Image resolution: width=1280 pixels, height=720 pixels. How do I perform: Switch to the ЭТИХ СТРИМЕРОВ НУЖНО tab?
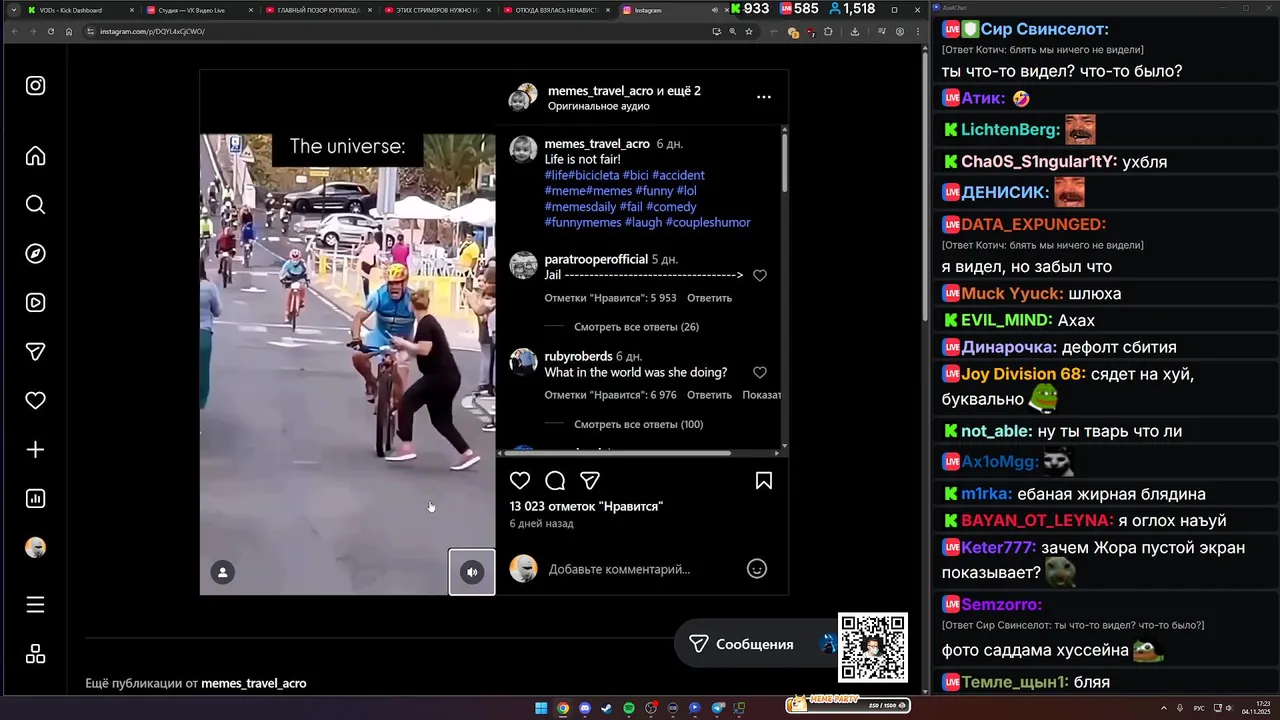point(437,10)
